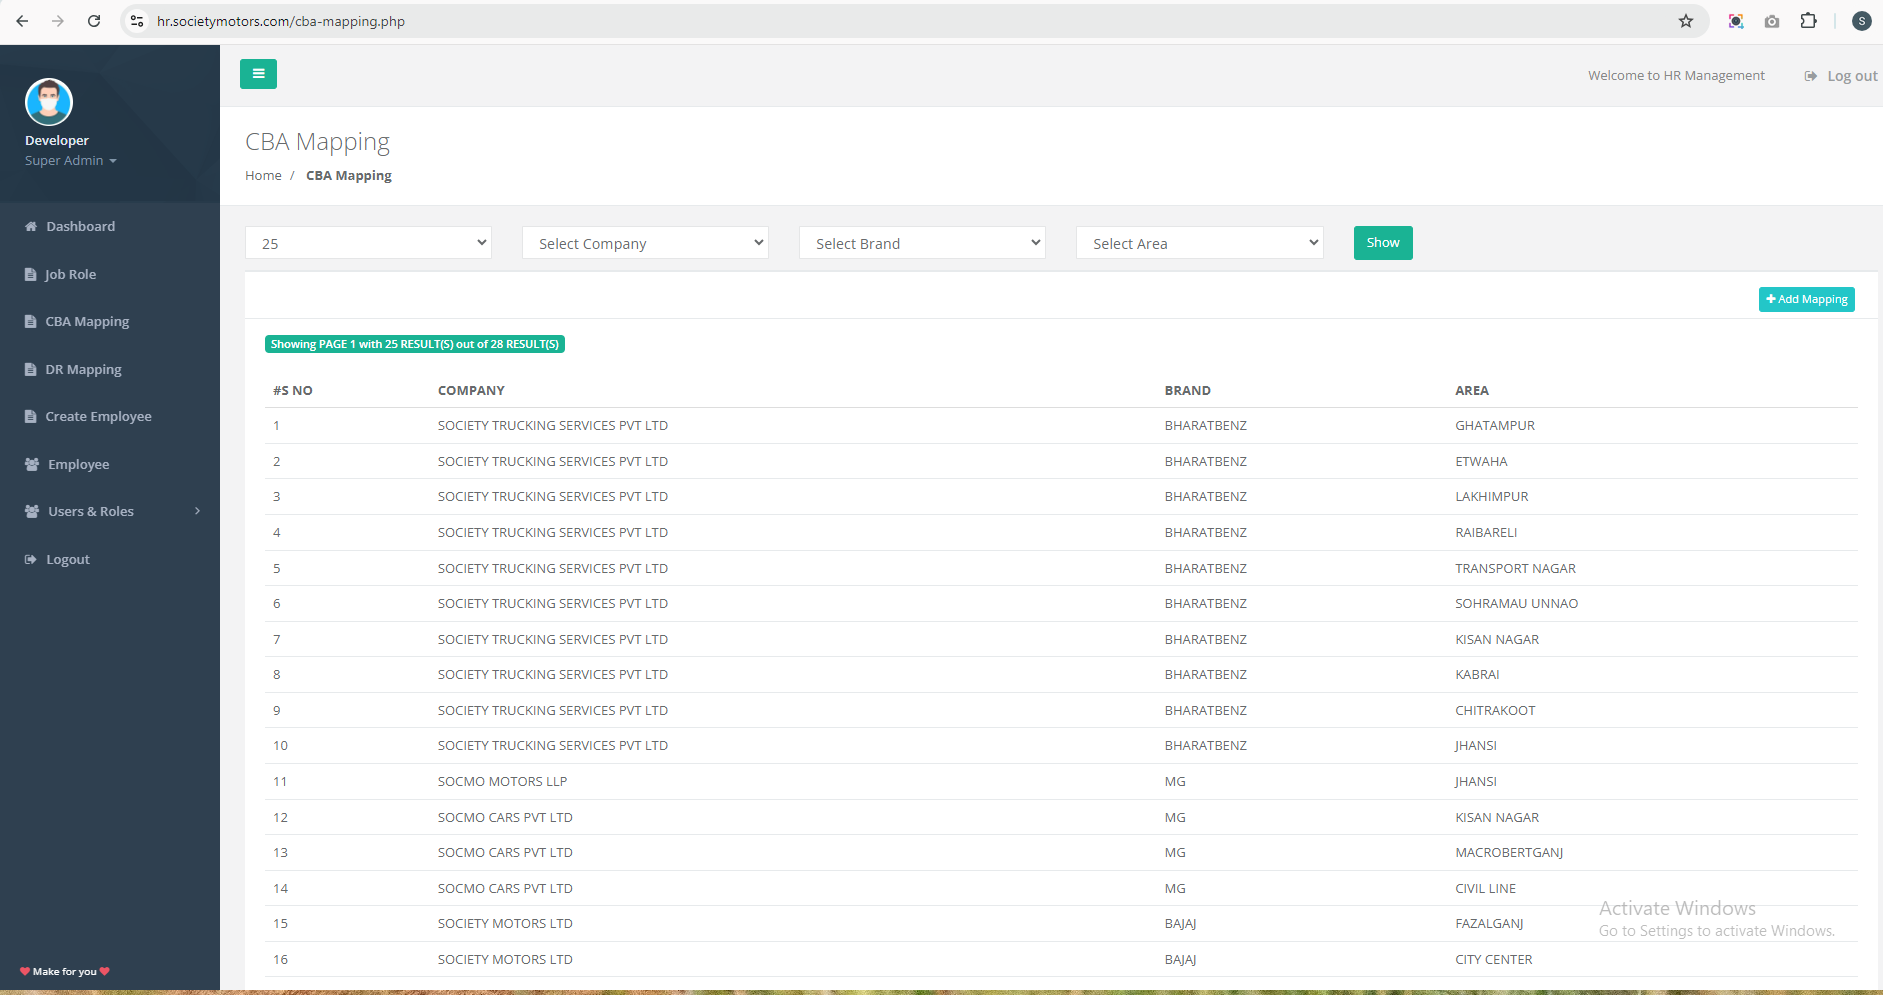The height and width of the screenshot is (995, 1883).
Task: Open the page size dropdown showing 25
Action: [x=368, y=243]
